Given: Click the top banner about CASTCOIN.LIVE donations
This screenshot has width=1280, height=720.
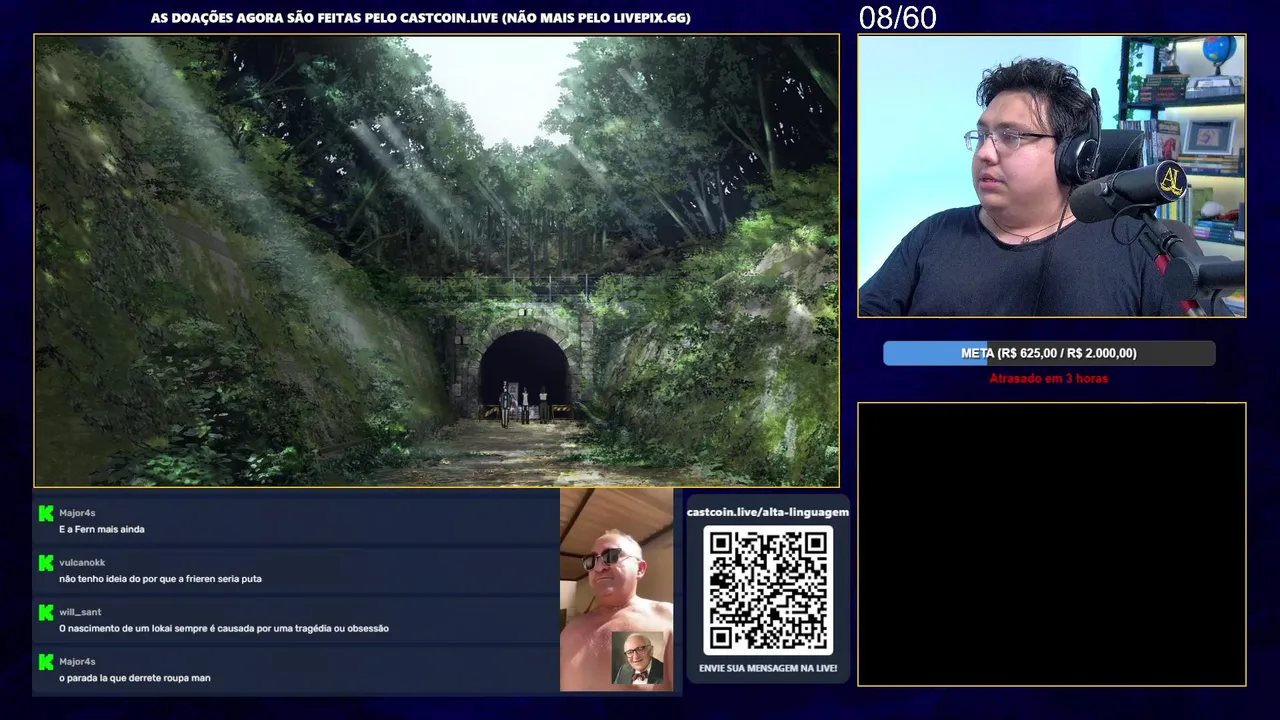Looking at the screenshot, I should (420, 18).
